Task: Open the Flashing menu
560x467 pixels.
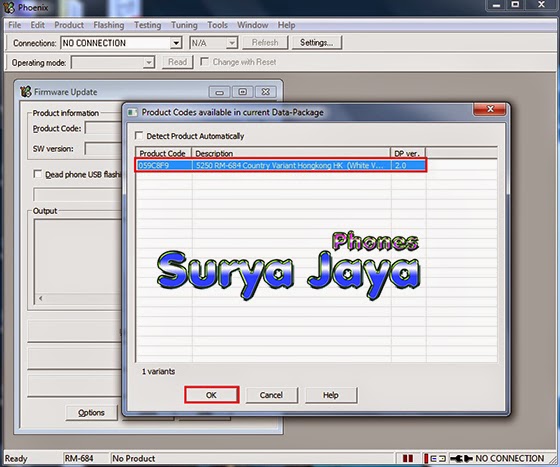Action: pos(109,25)
